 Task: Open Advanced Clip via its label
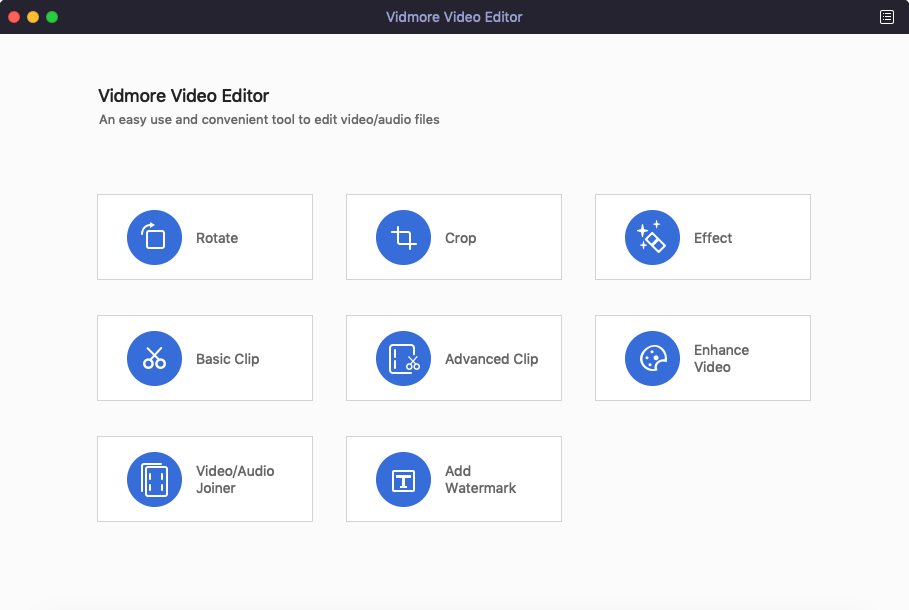(492, 359)
